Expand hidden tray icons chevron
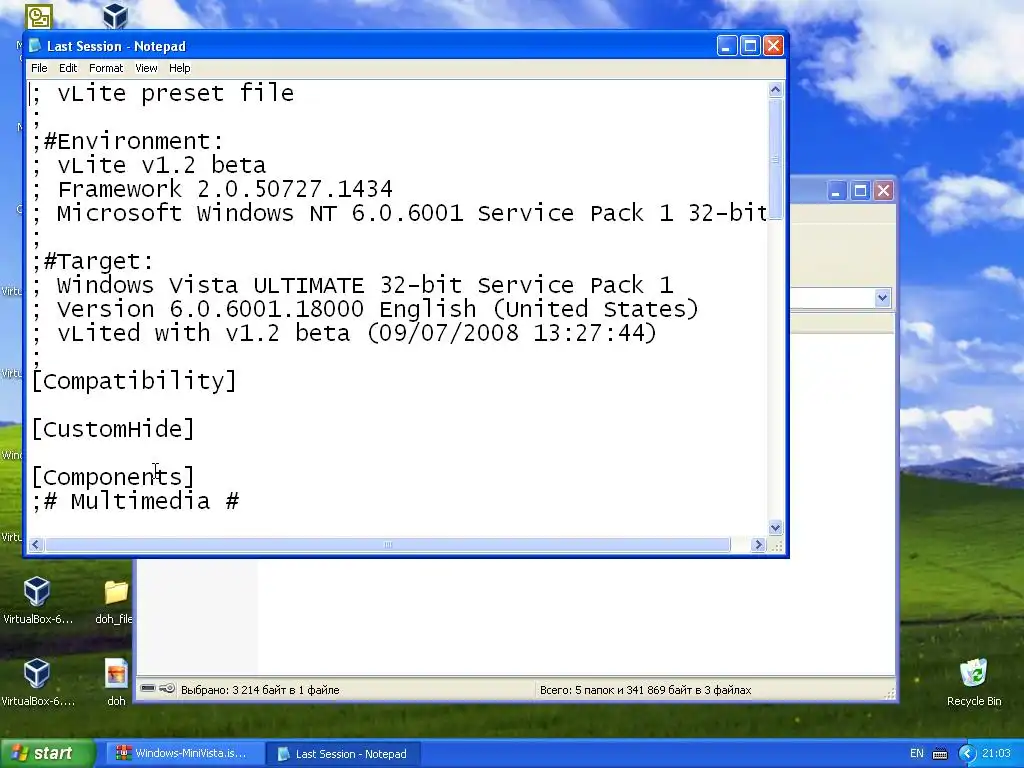 (x=967, y=754)
